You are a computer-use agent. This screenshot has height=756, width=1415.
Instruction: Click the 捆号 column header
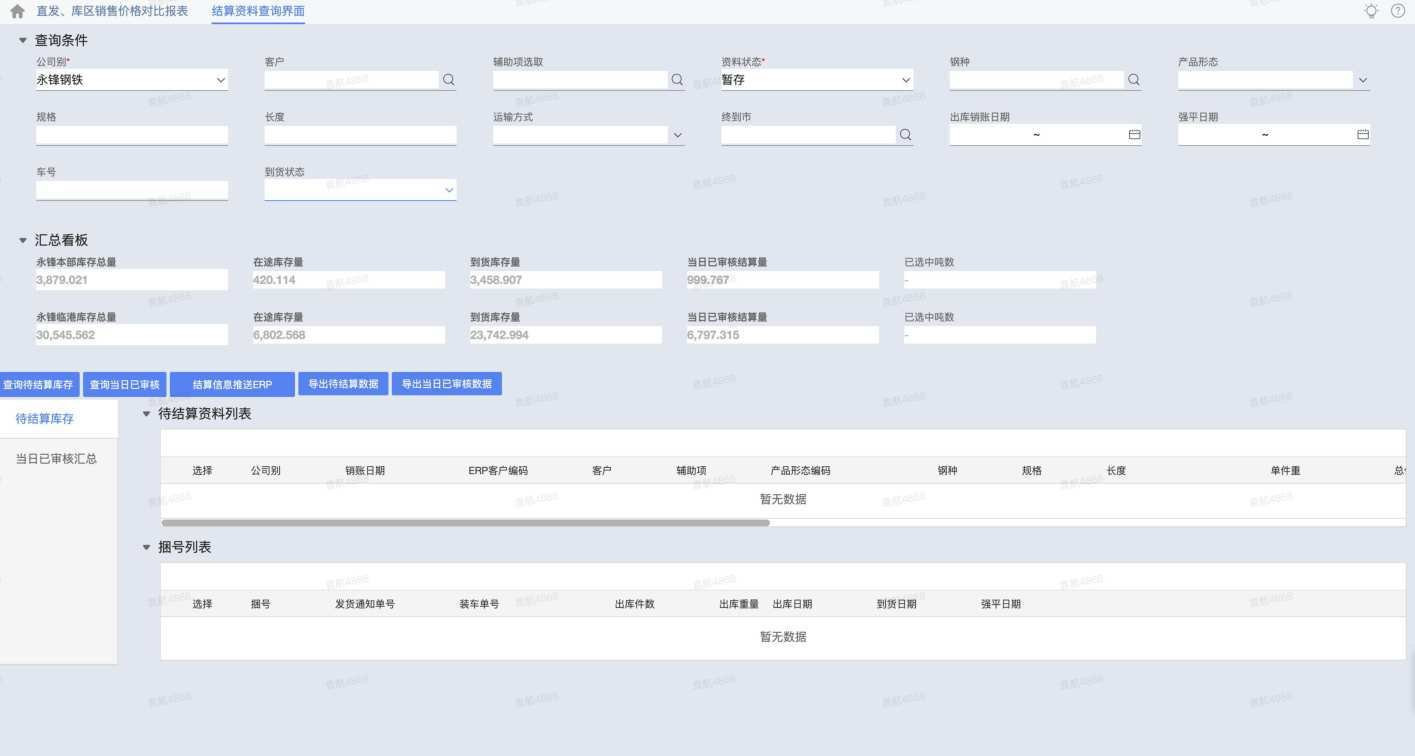(x=260, y=604)
